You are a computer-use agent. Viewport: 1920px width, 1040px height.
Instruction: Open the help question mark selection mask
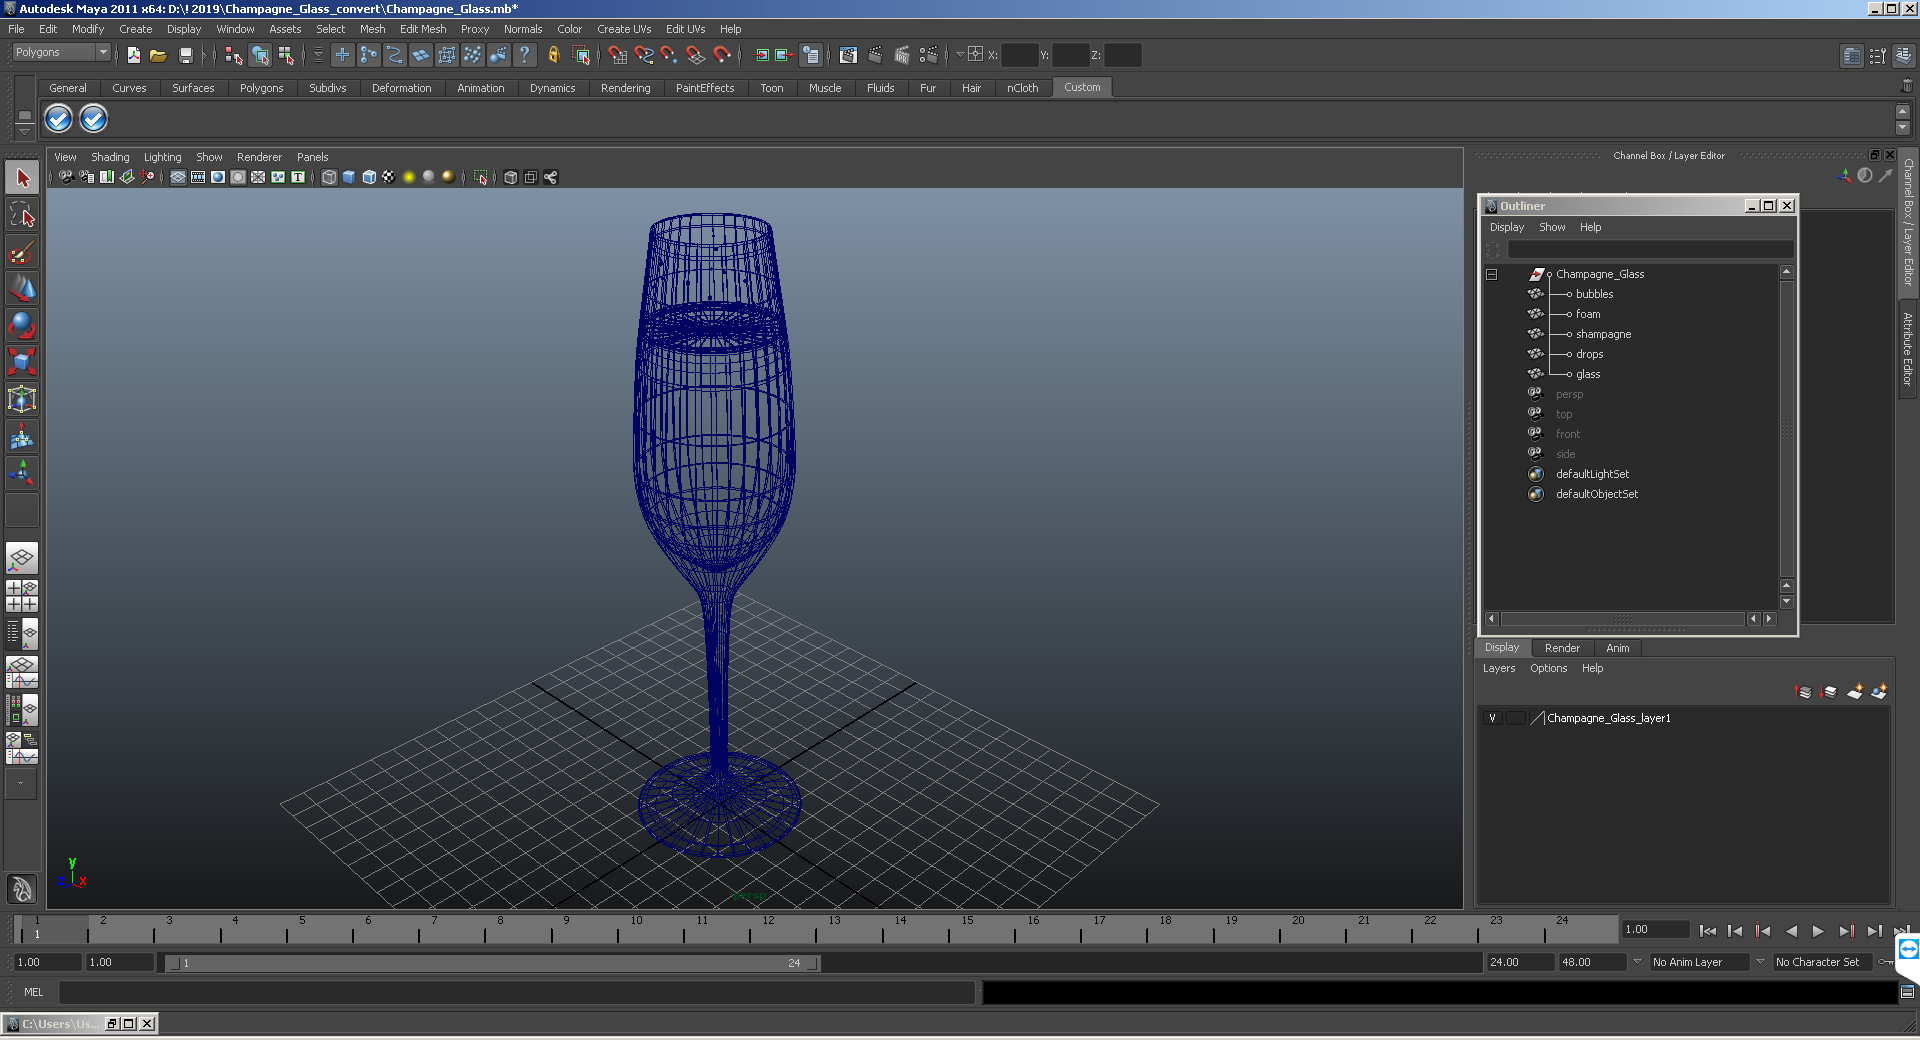click(x=524, y=55)
